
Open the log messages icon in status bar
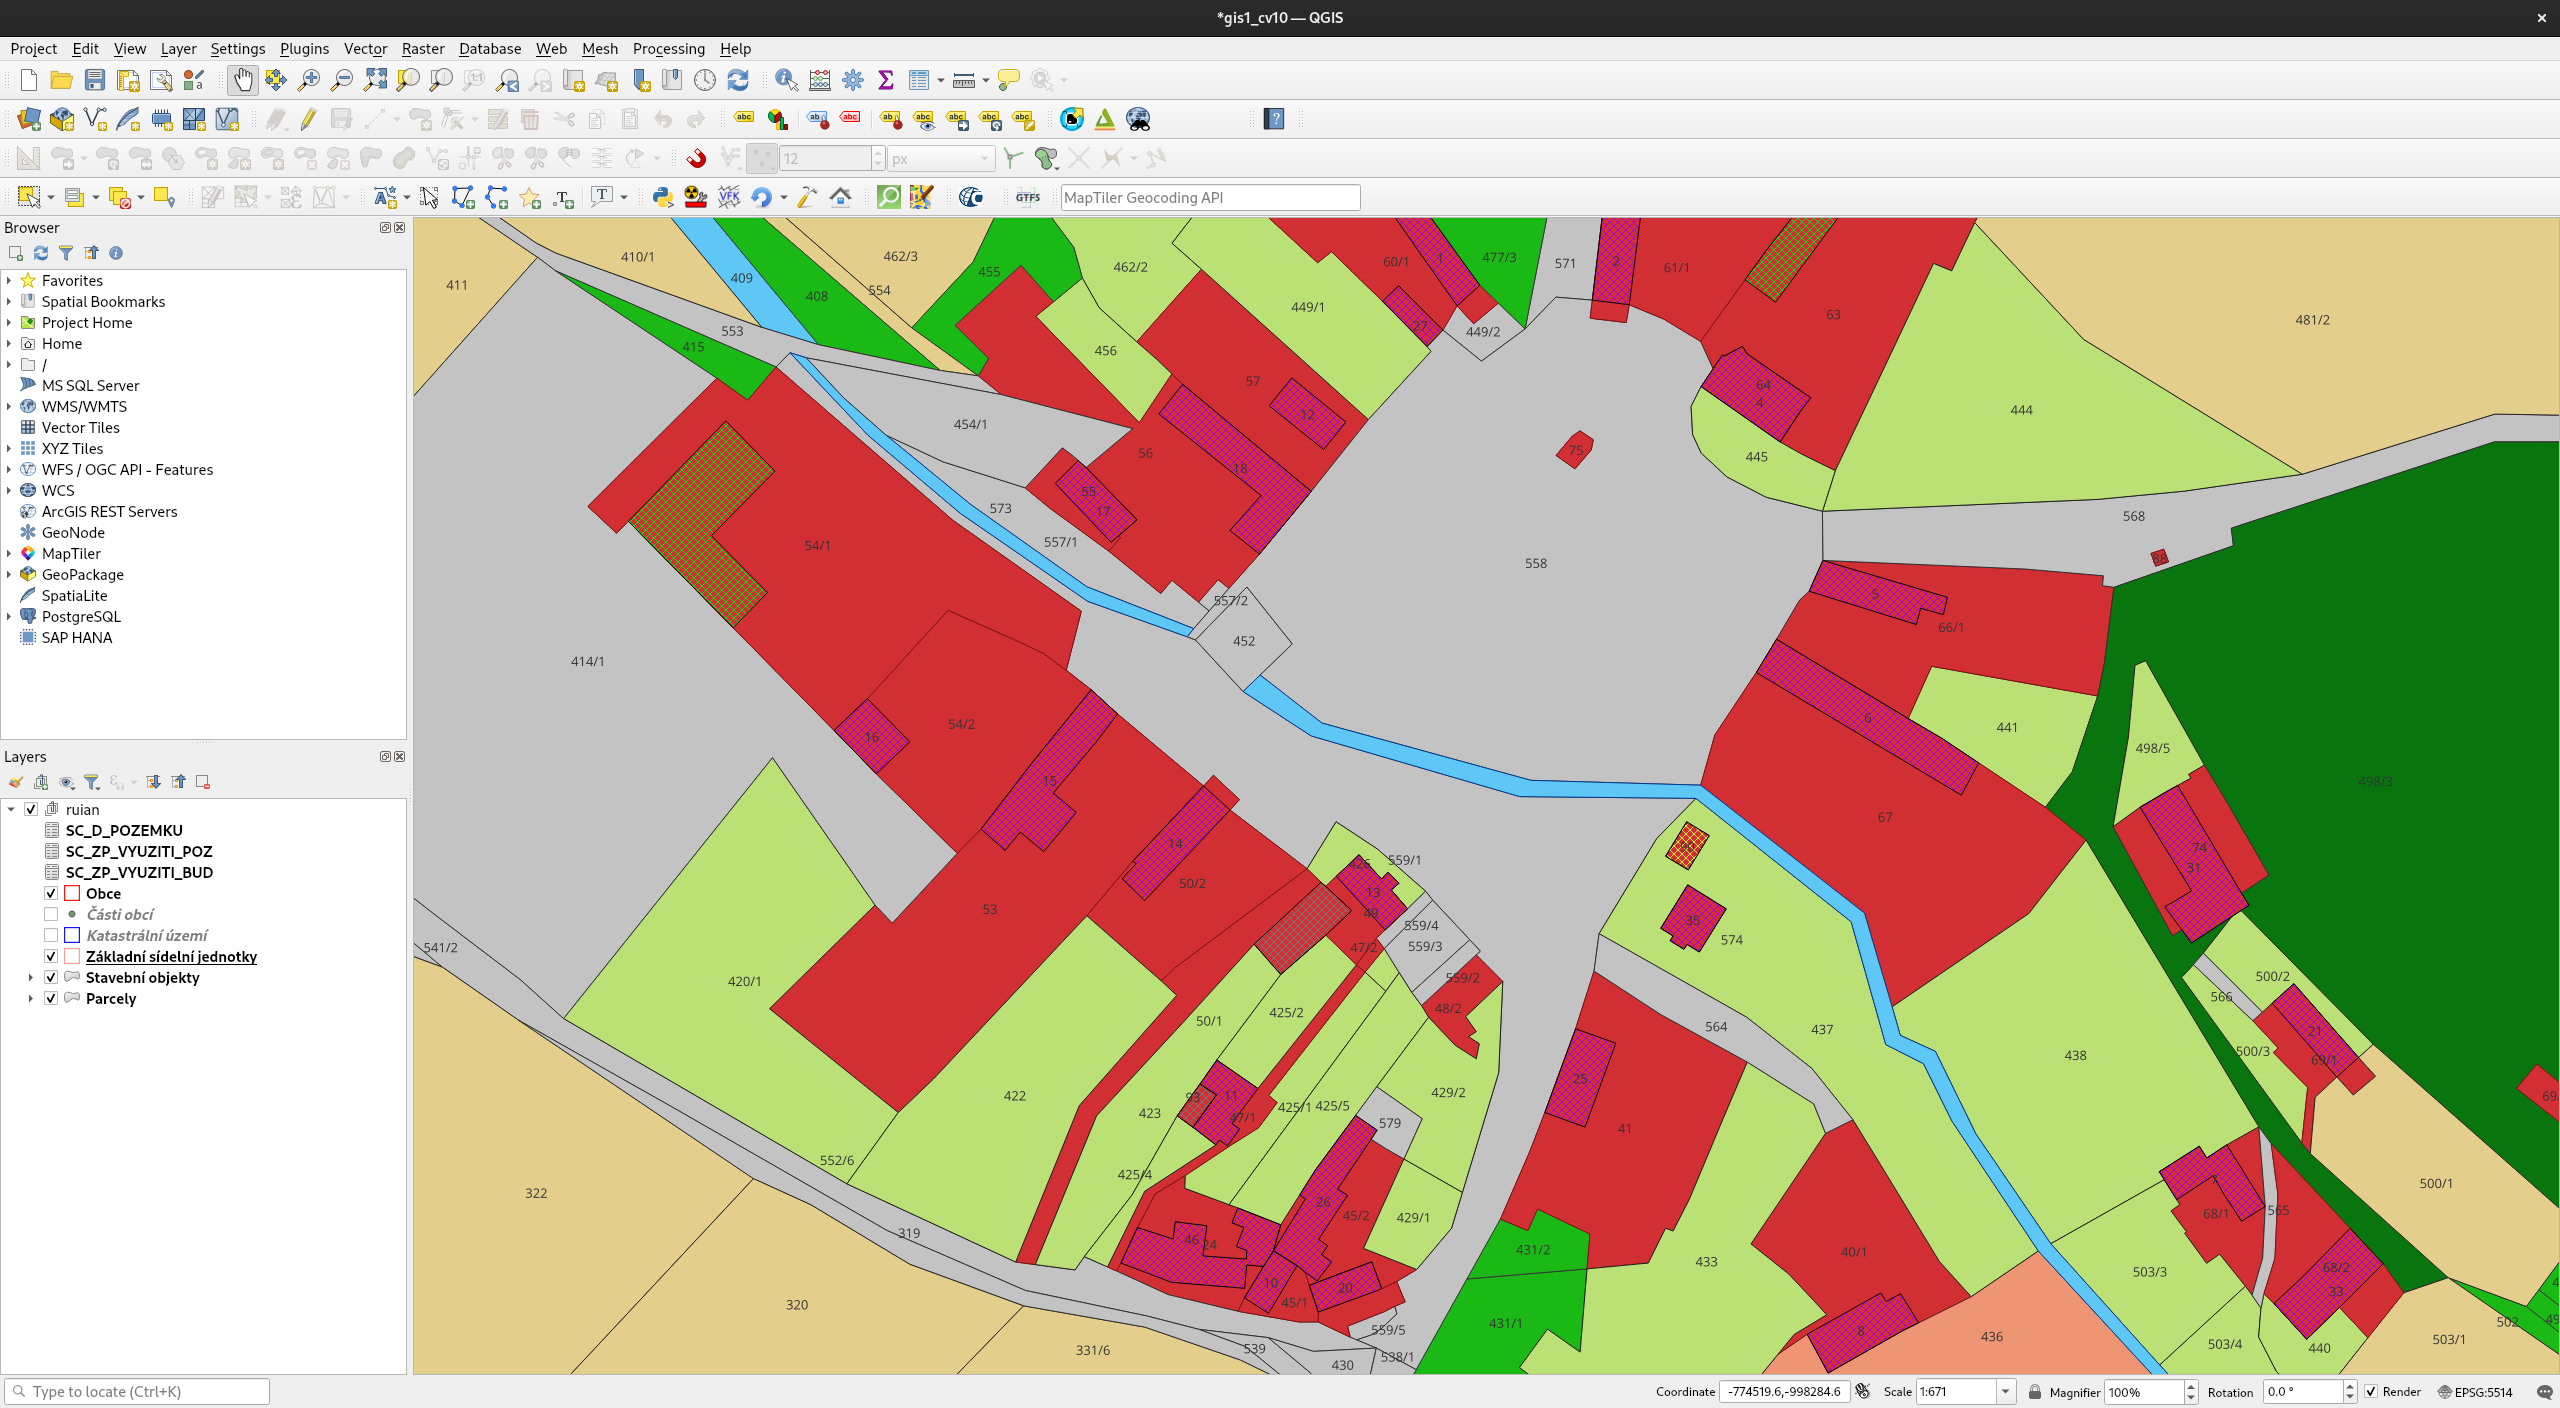point(2545,1392)
